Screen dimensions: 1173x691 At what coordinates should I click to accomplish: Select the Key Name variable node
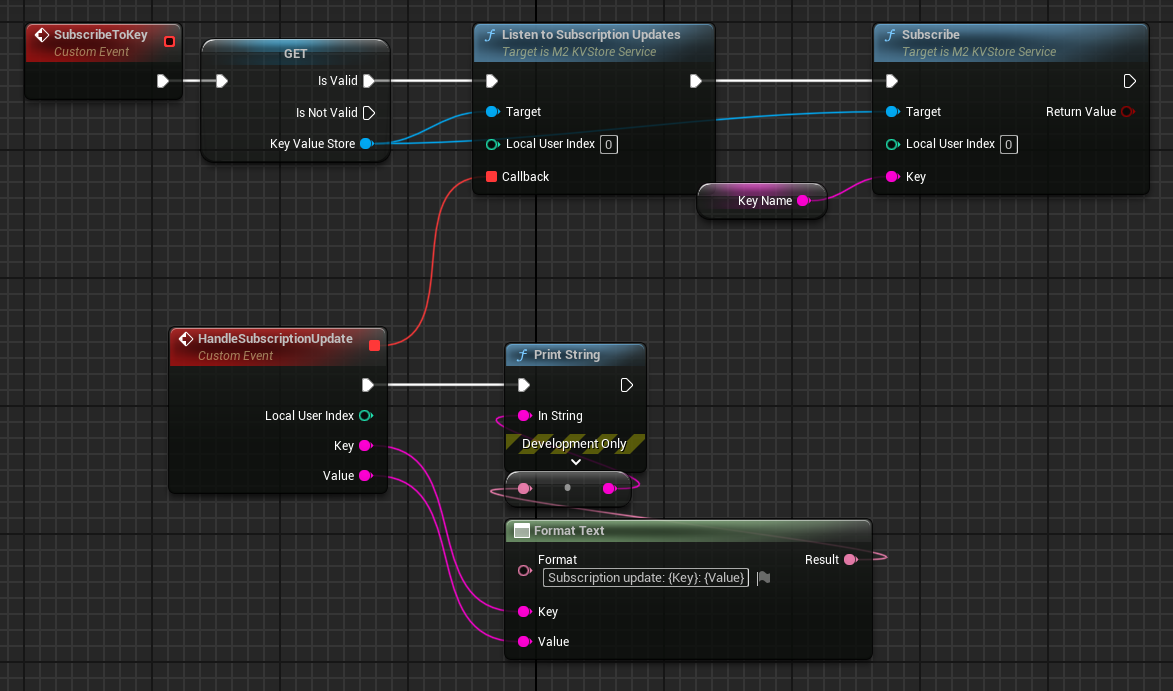click(762, 201)
